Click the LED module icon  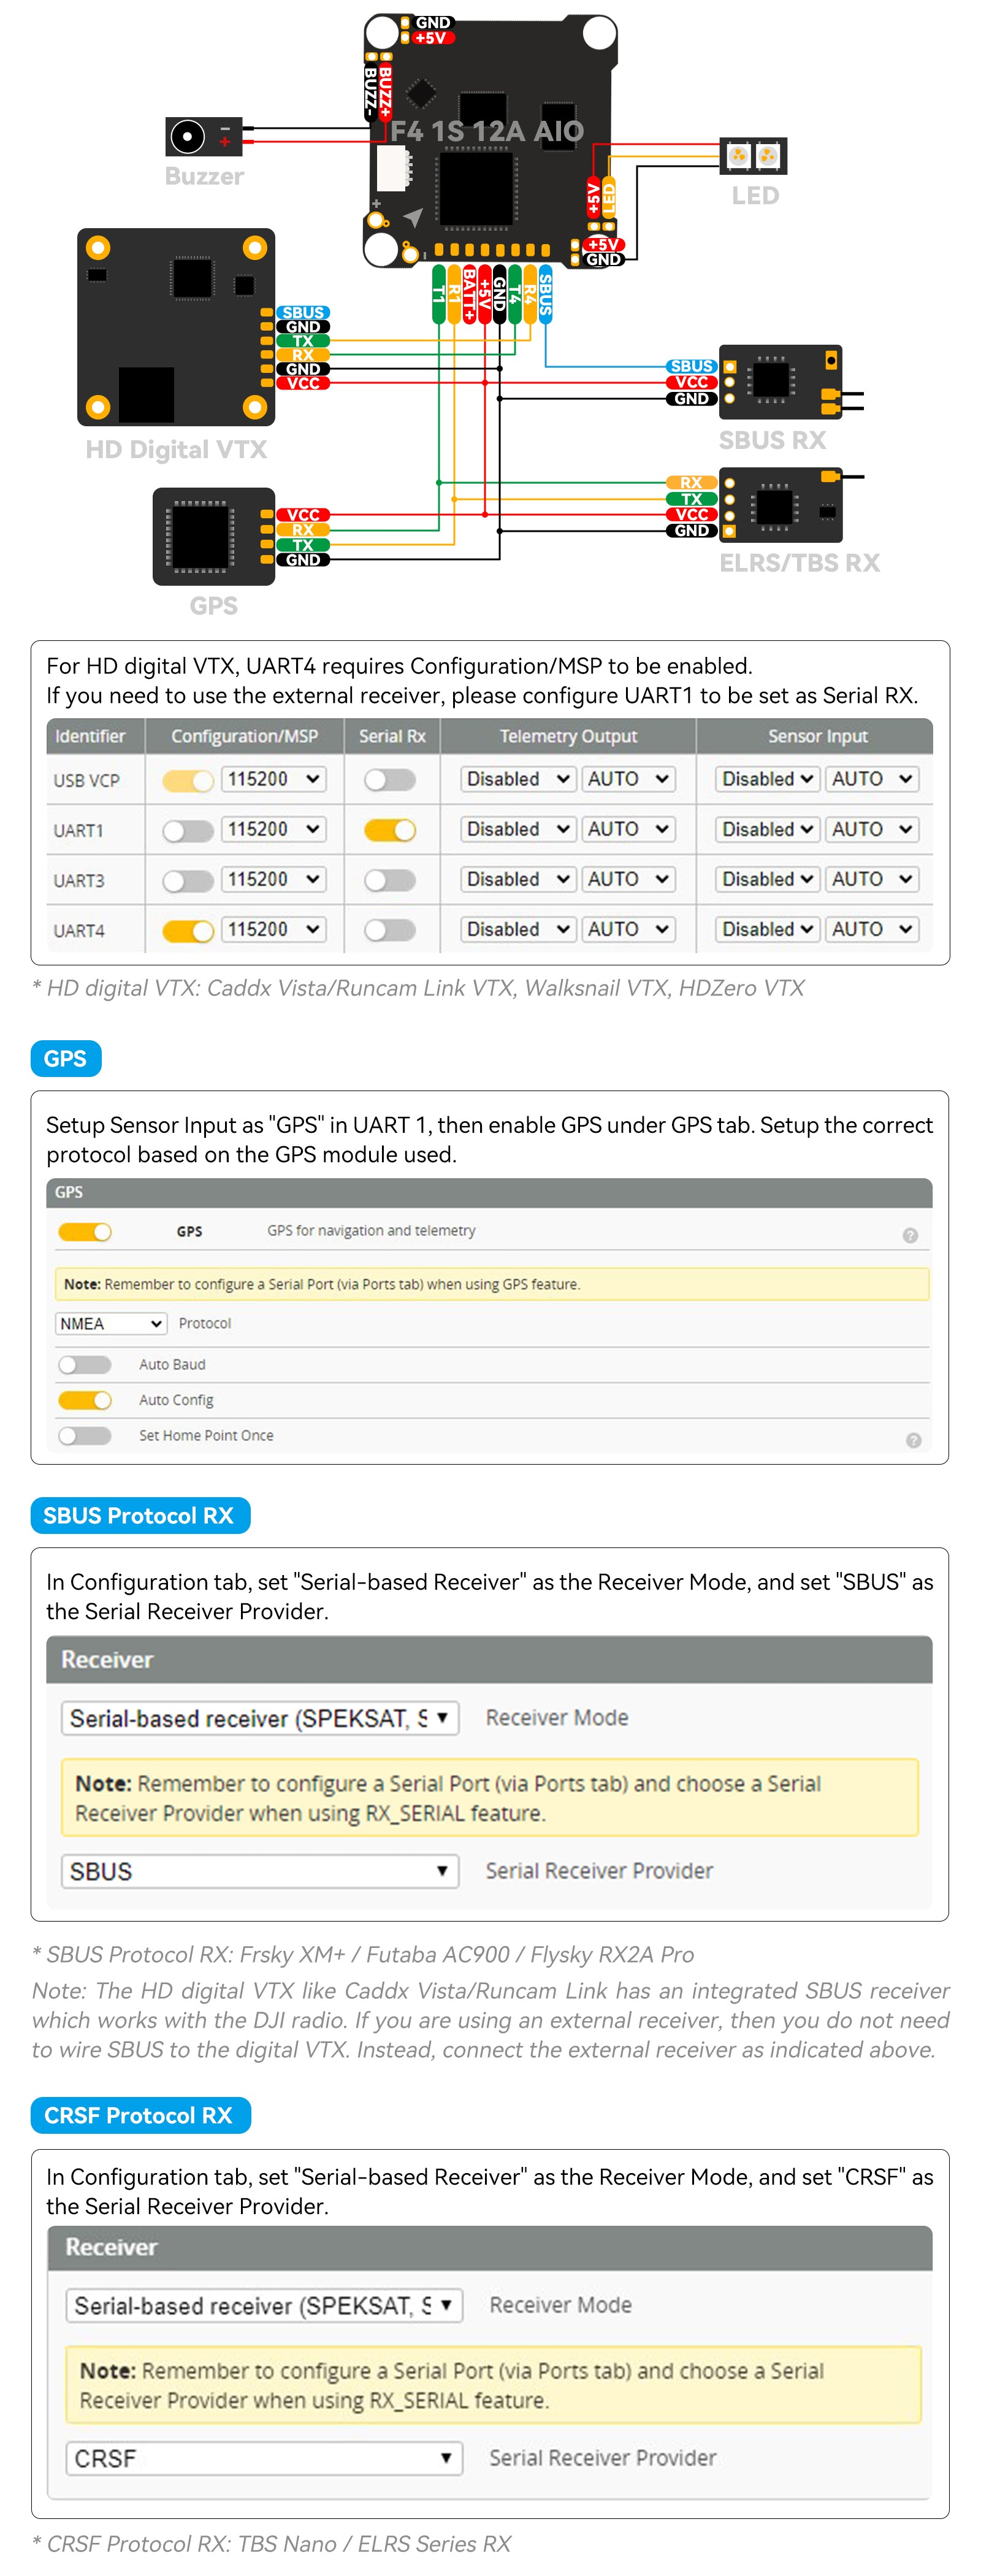(x=753, y=156)
